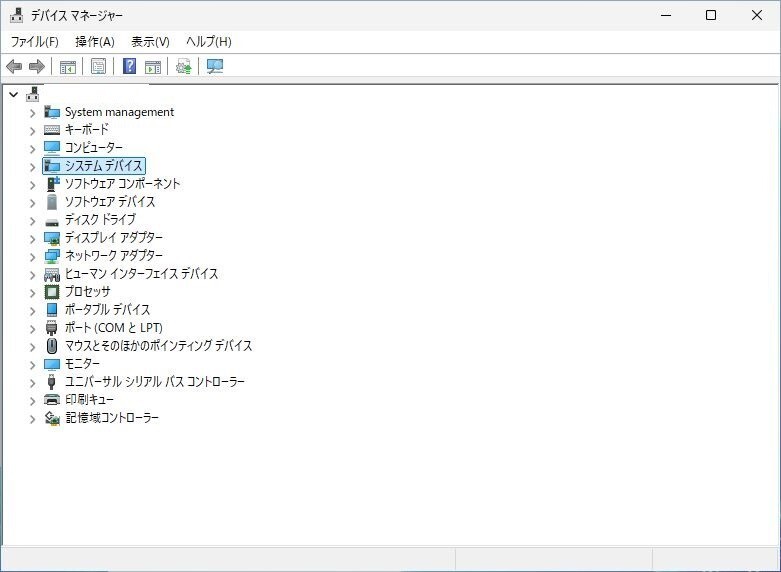This screenshot has width=781, height=572.
Task: Close the デバイス マネージャー window
Action: [x=757, y=15]
